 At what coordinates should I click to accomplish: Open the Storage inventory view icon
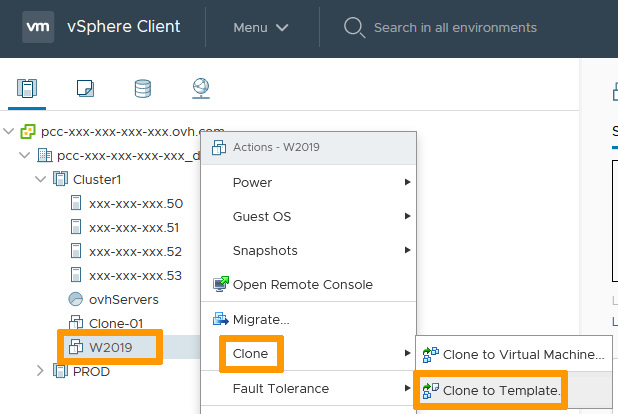(143, 89)
